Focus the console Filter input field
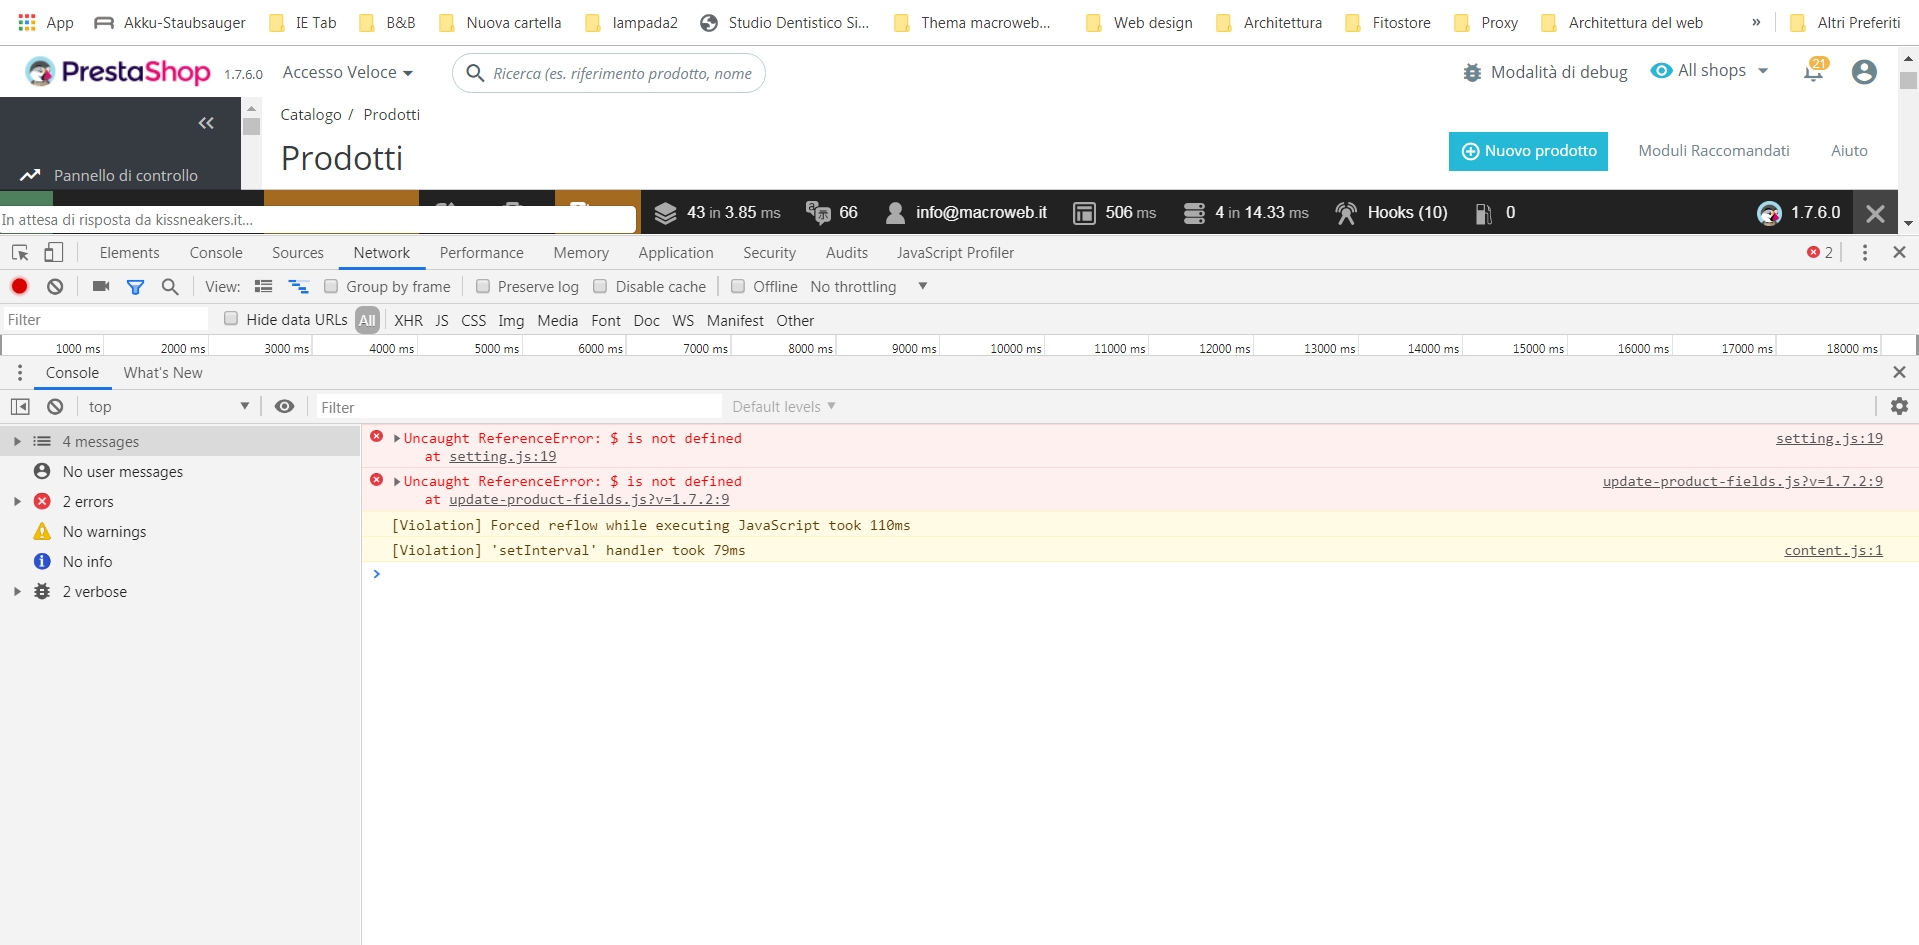1919x945 pixels. pos(518,407)
